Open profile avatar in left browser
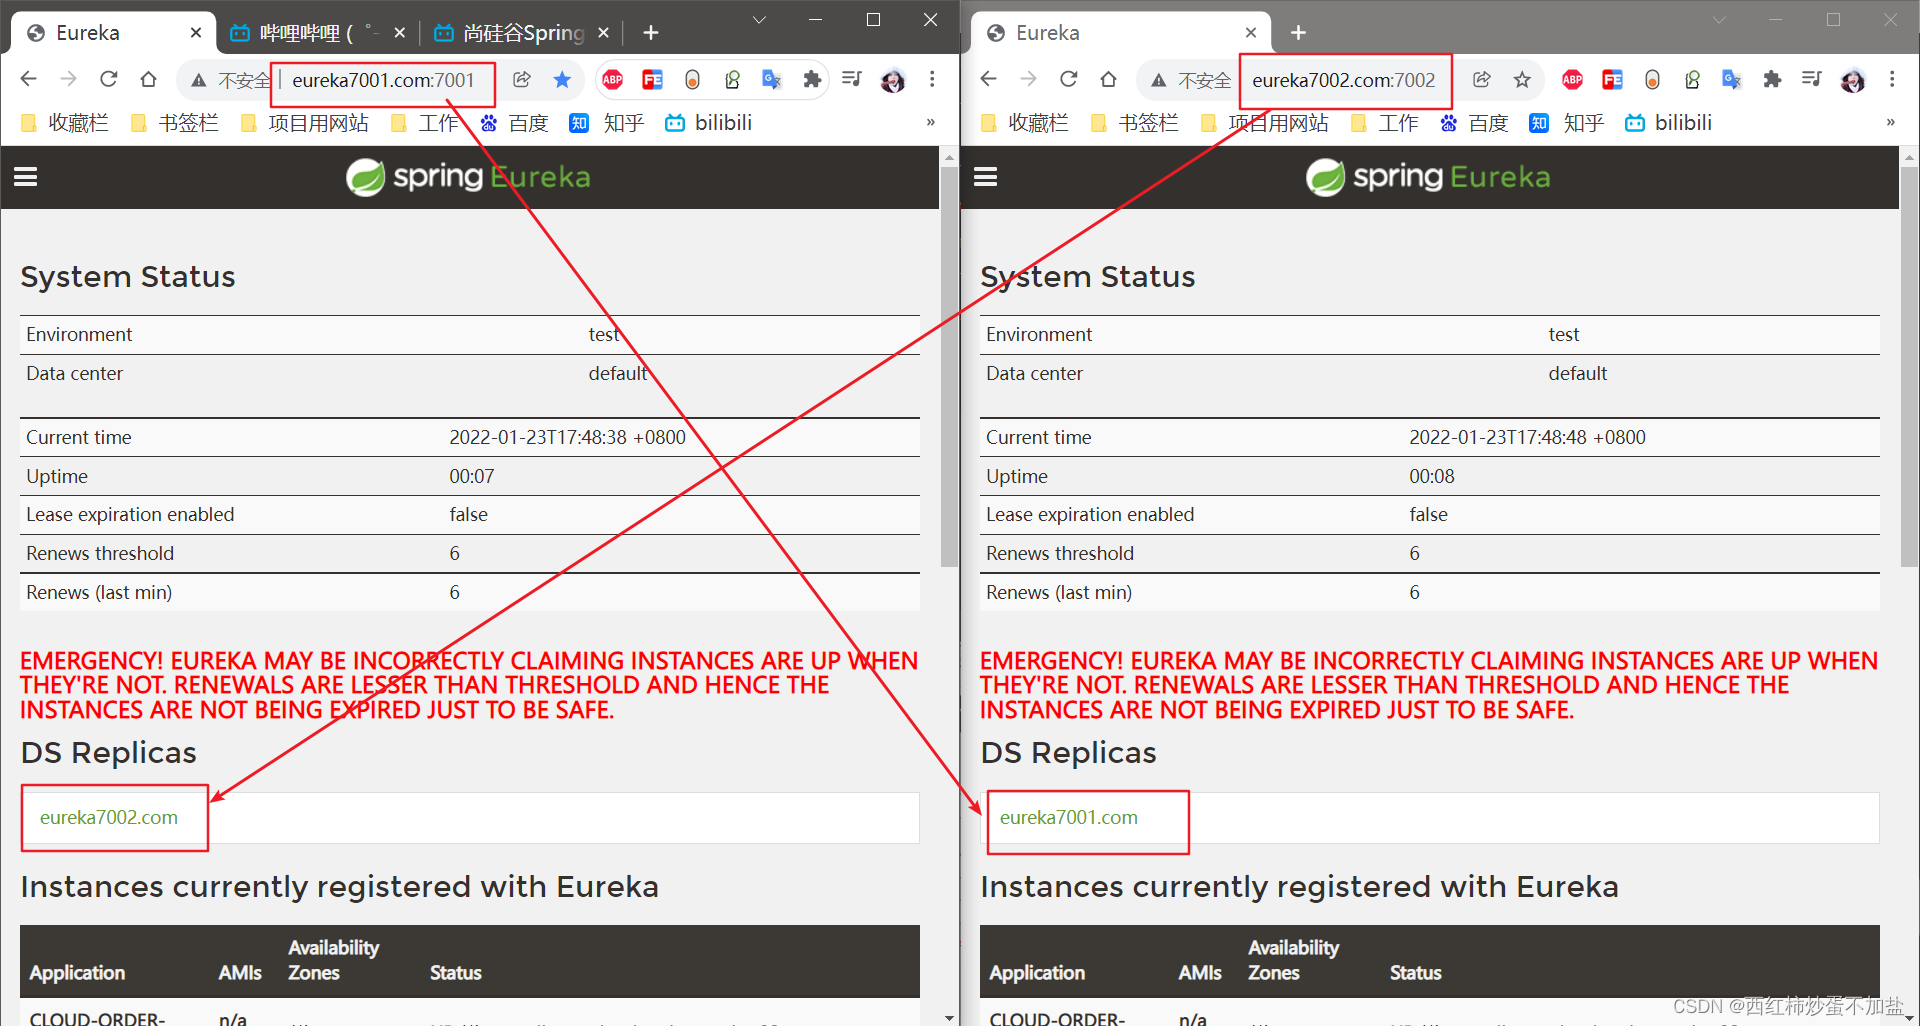This screenshot has width=1920, height=1026. [893, 80]
